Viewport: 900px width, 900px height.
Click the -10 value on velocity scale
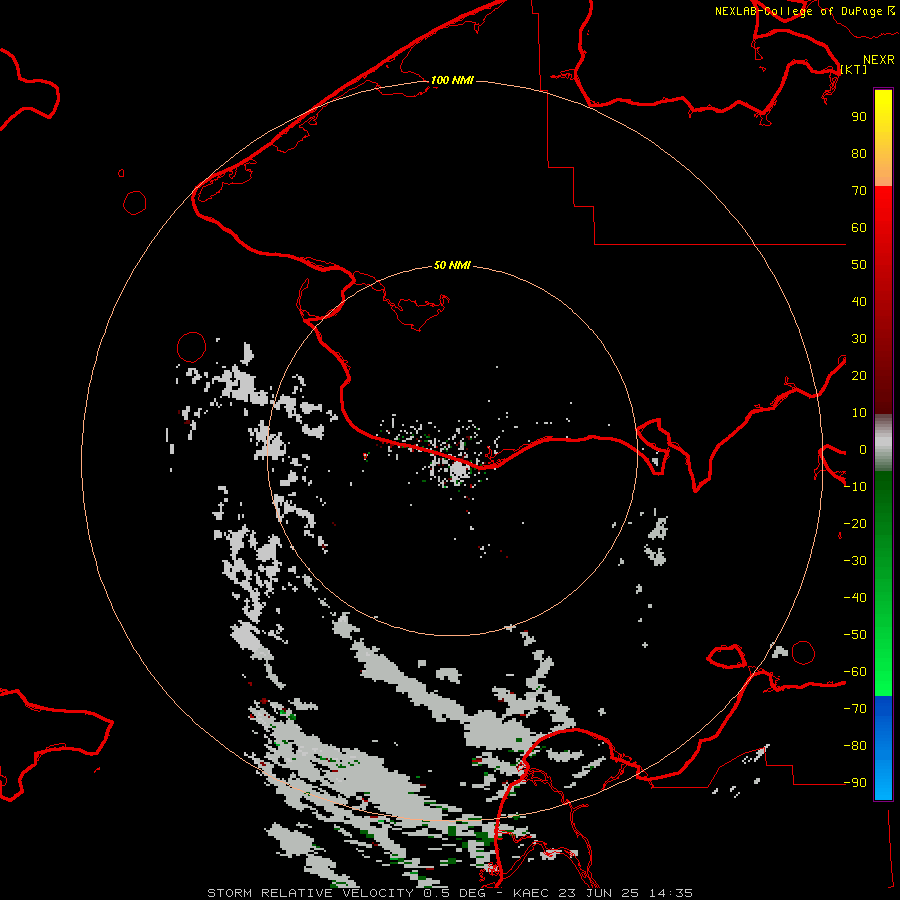[855, 487]
